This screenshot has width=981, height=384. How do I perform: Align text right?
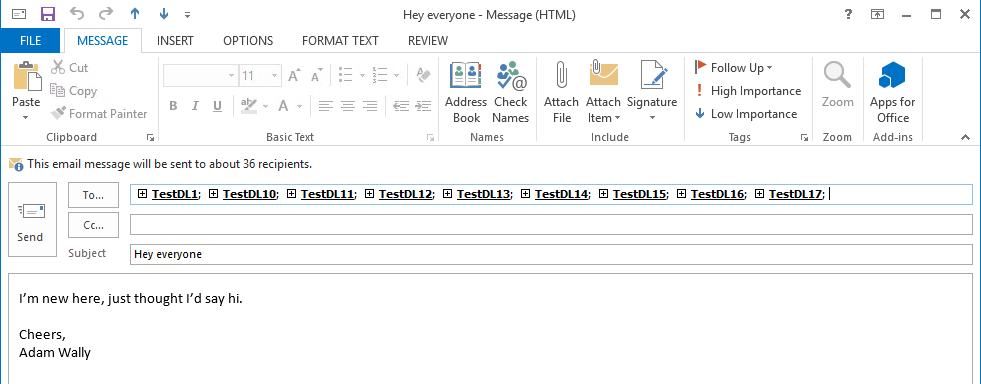(370, 106)
